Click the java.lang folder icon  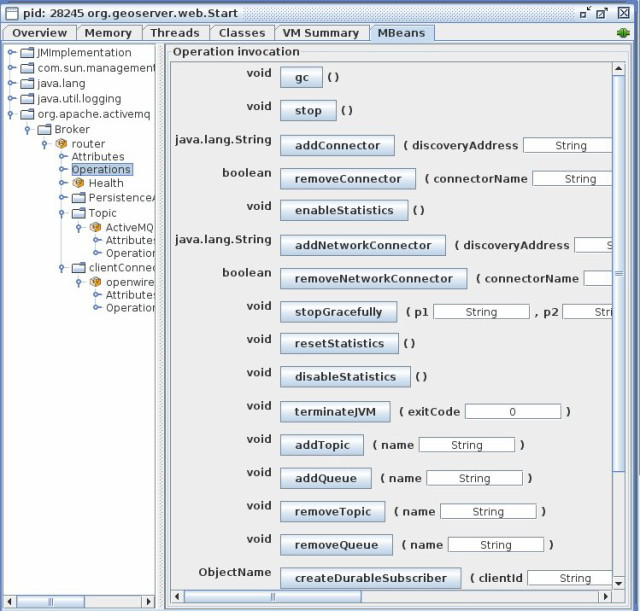[28, 83]
